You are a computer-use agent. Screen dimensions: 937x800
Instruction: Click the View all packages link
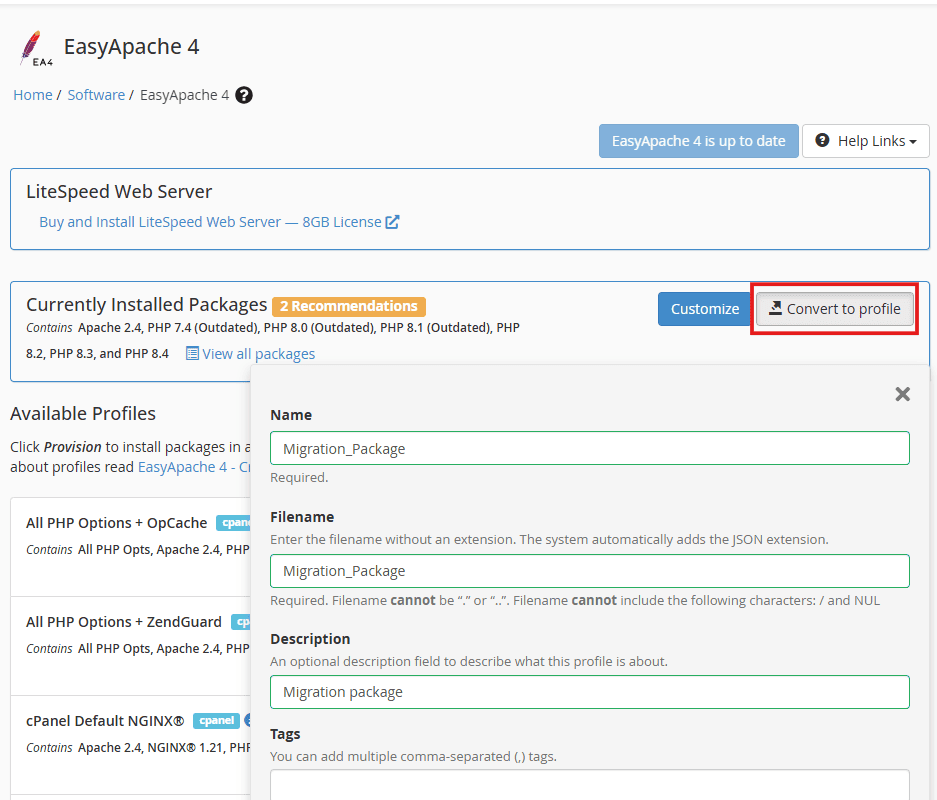click(x=259, y=353)
